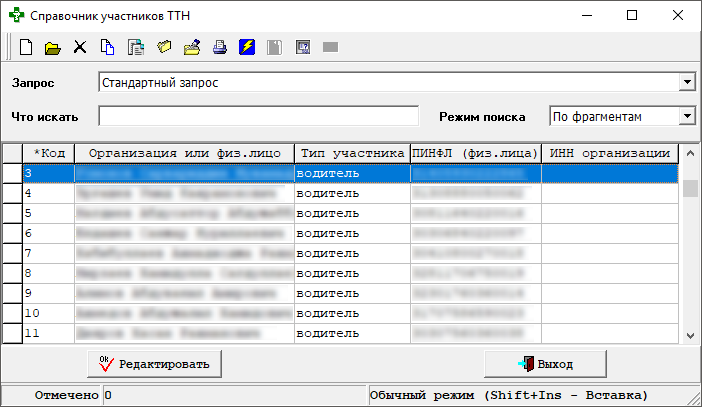The image size is (702, 407).
Task: Click the green cross application icon
Action: tap(17, 15)
